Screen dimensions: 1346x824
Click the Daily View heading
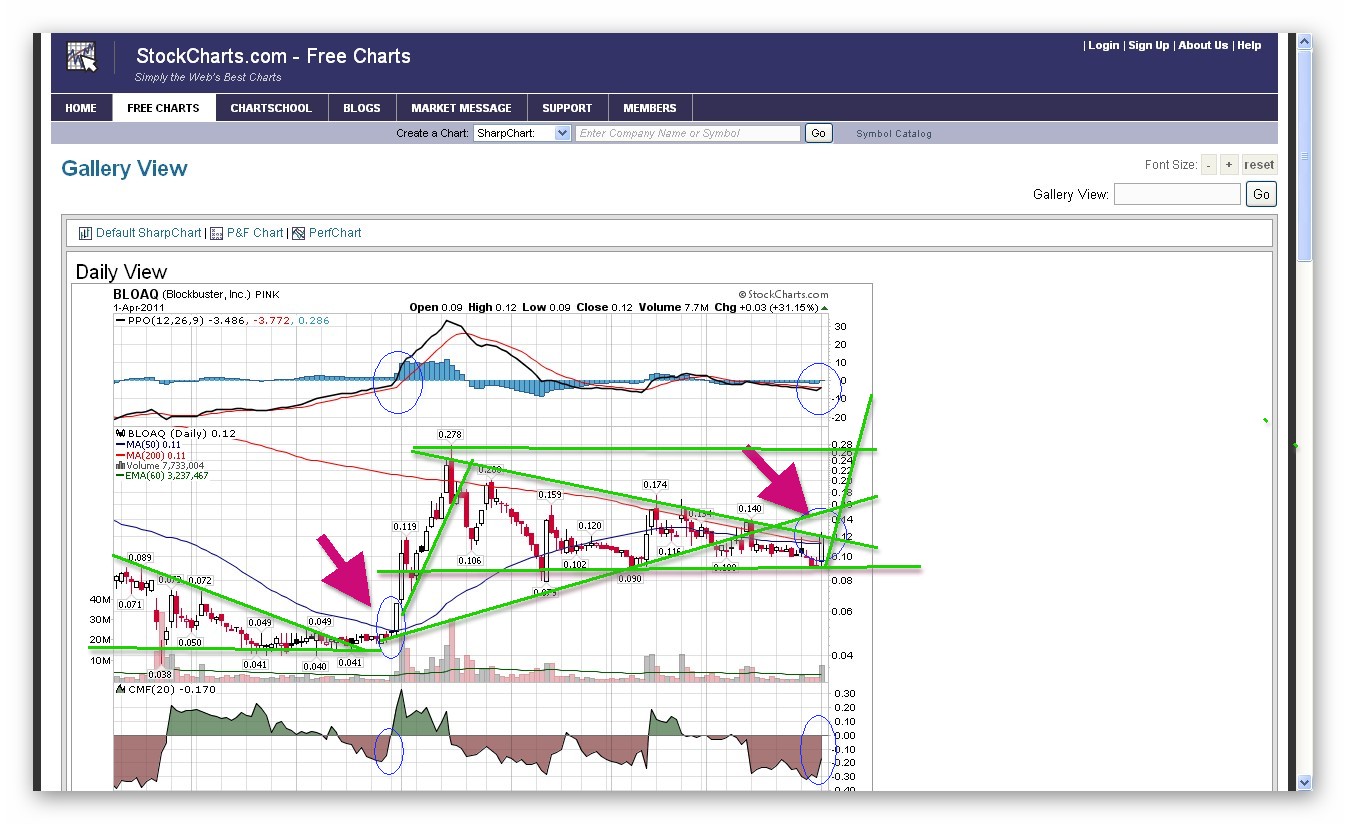point(121,272)
